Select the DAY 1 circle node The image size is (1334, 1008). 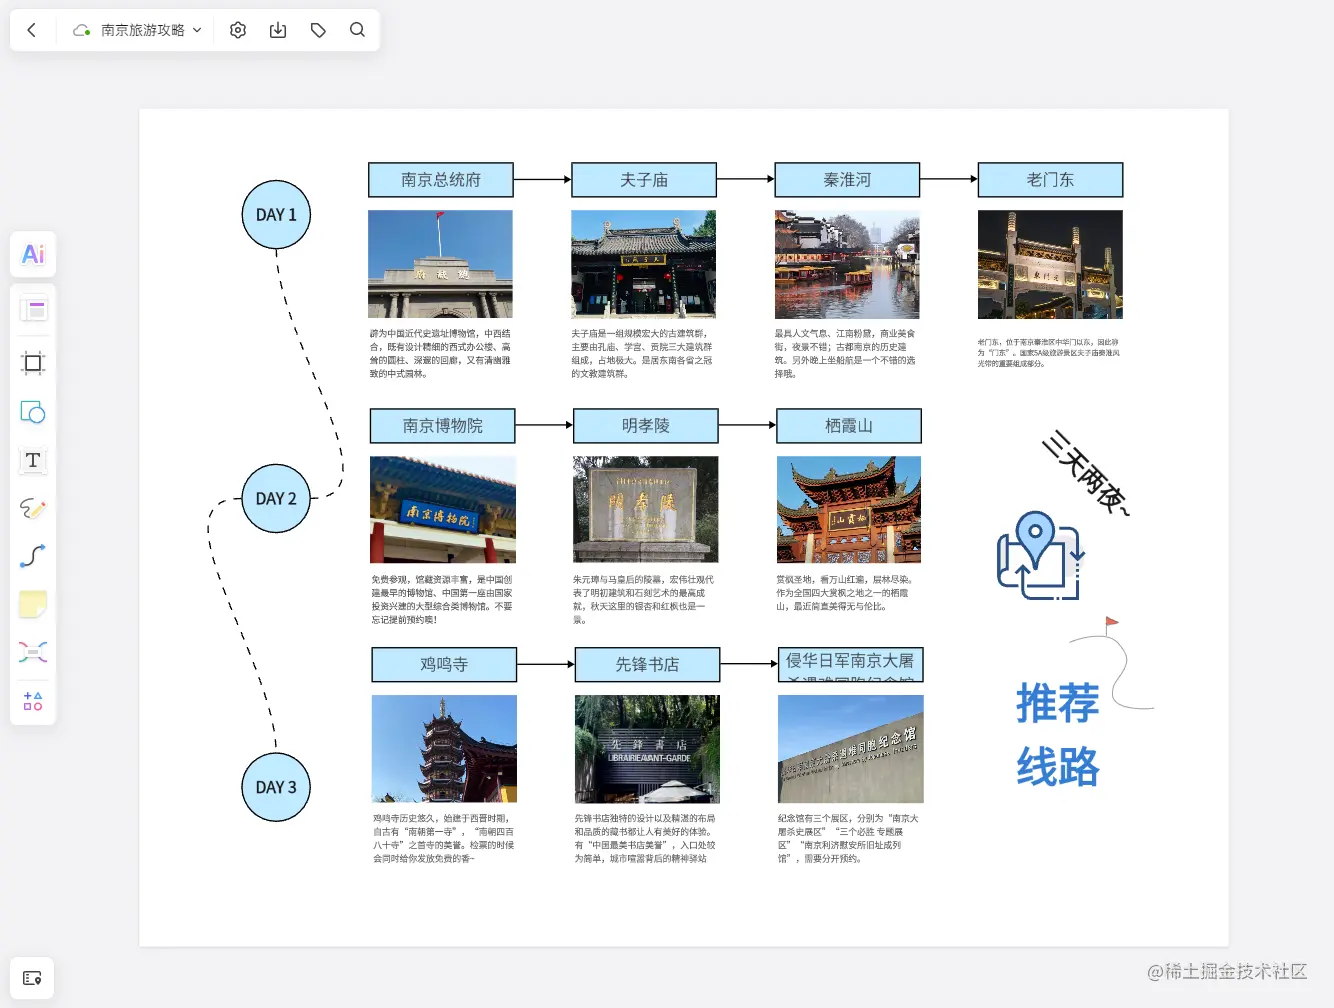pyautogui.click(x=276, y=215)
